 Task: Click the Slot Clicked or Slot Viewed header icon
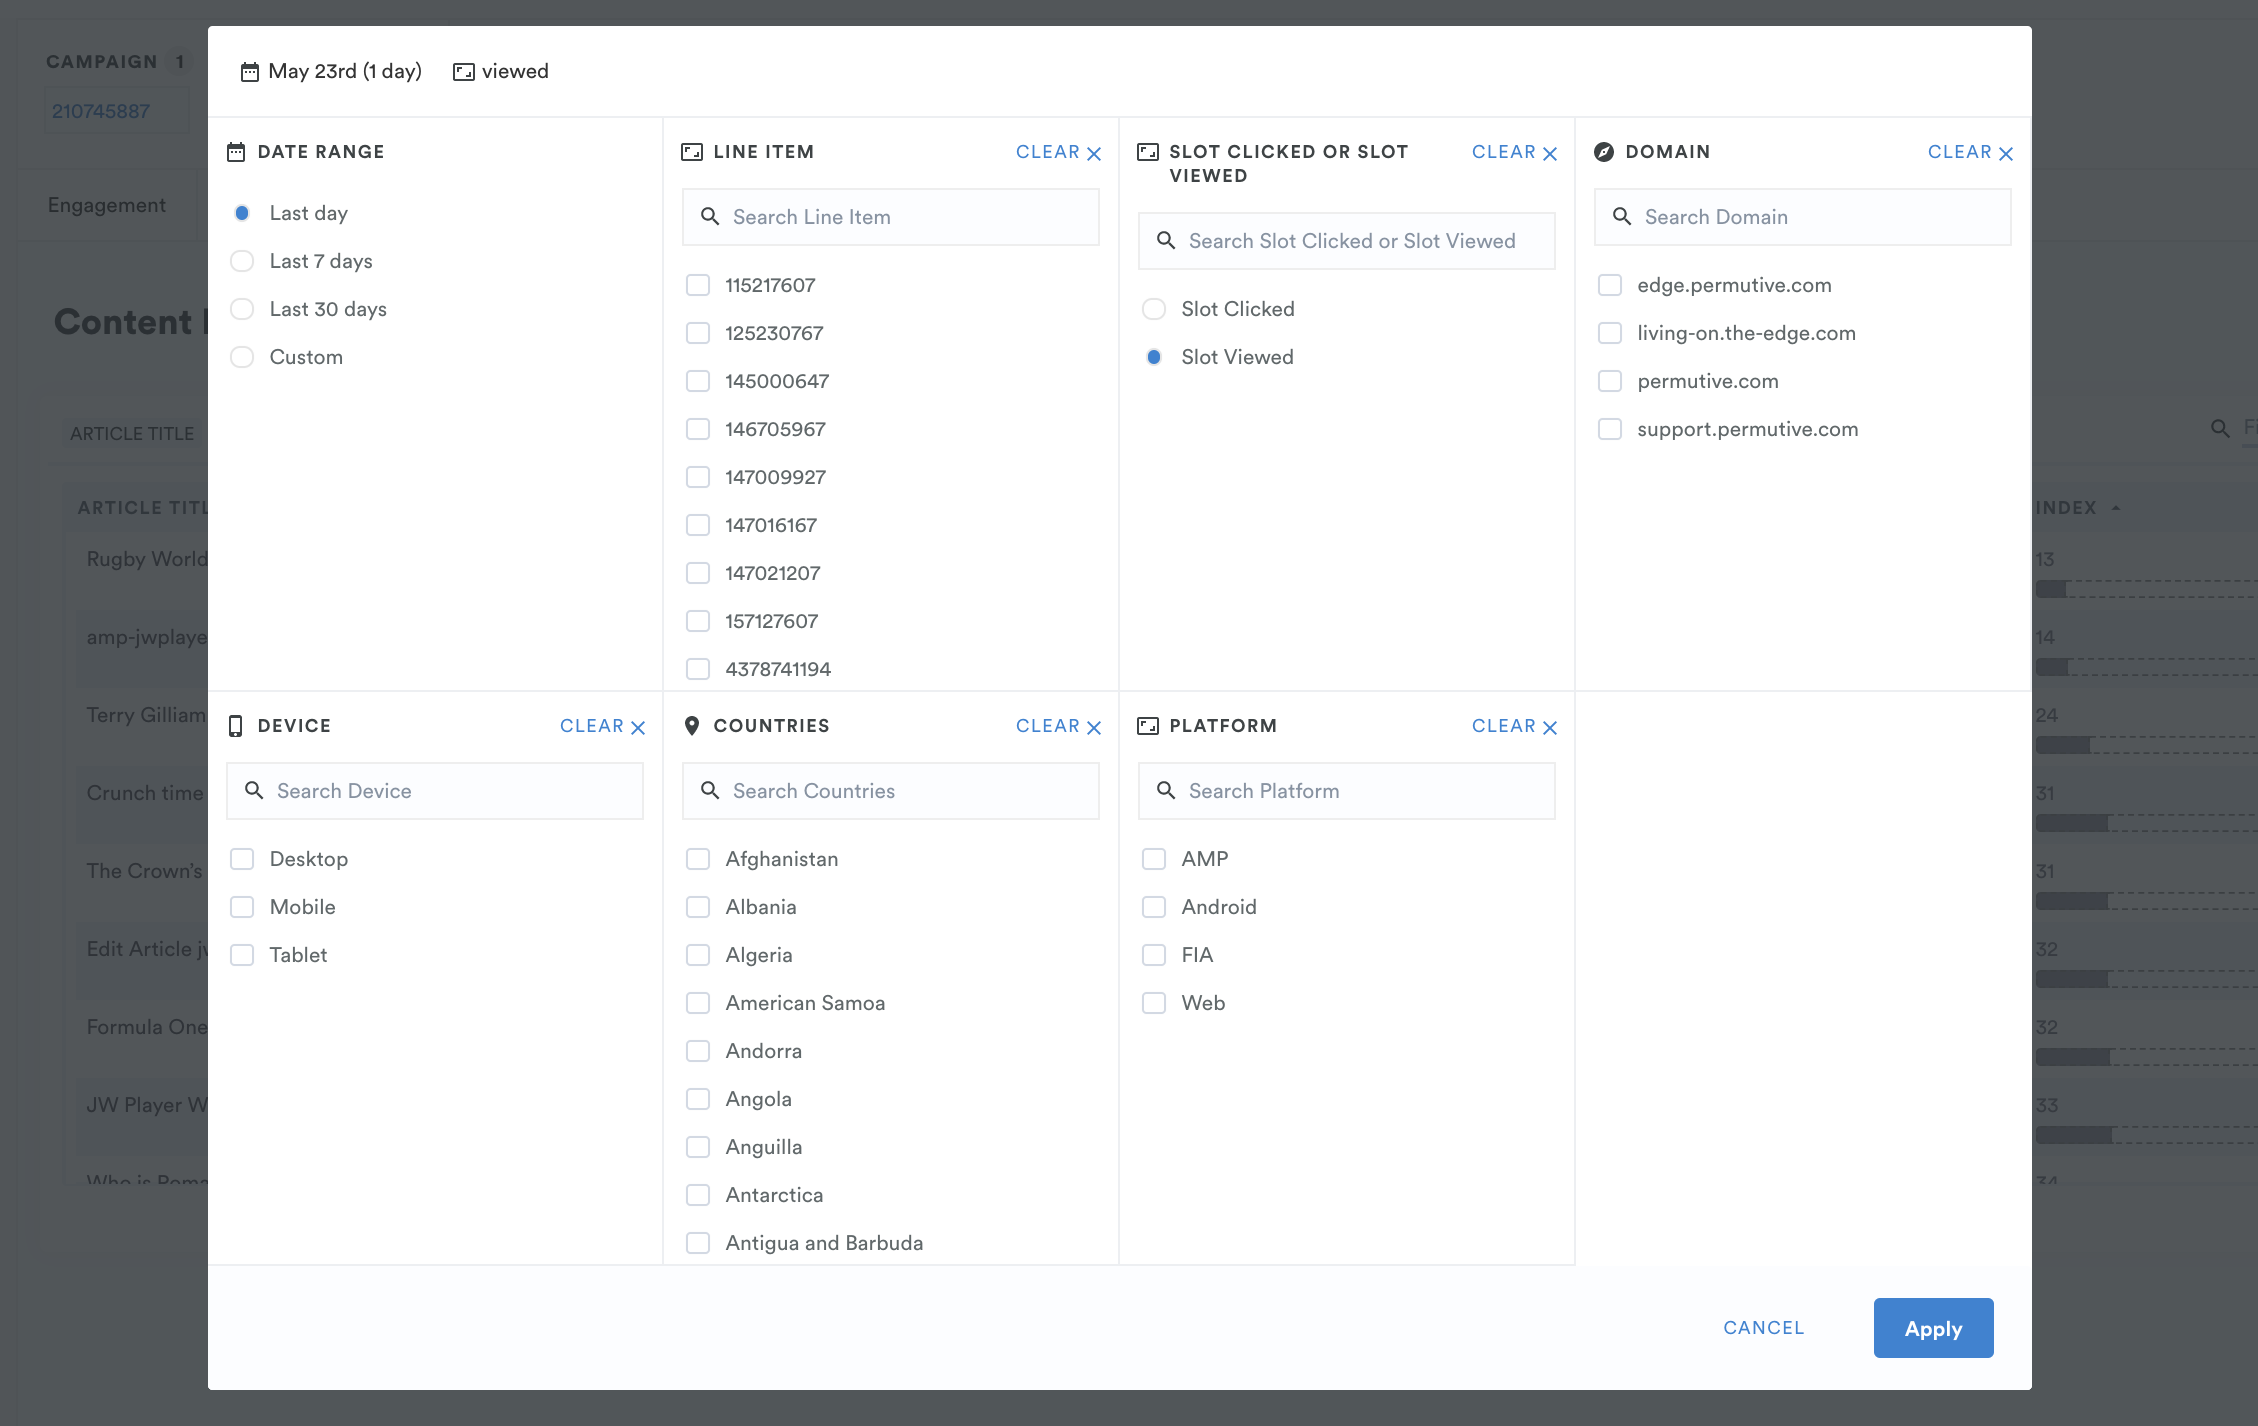pyautogui.click(x=1148, y=152)
